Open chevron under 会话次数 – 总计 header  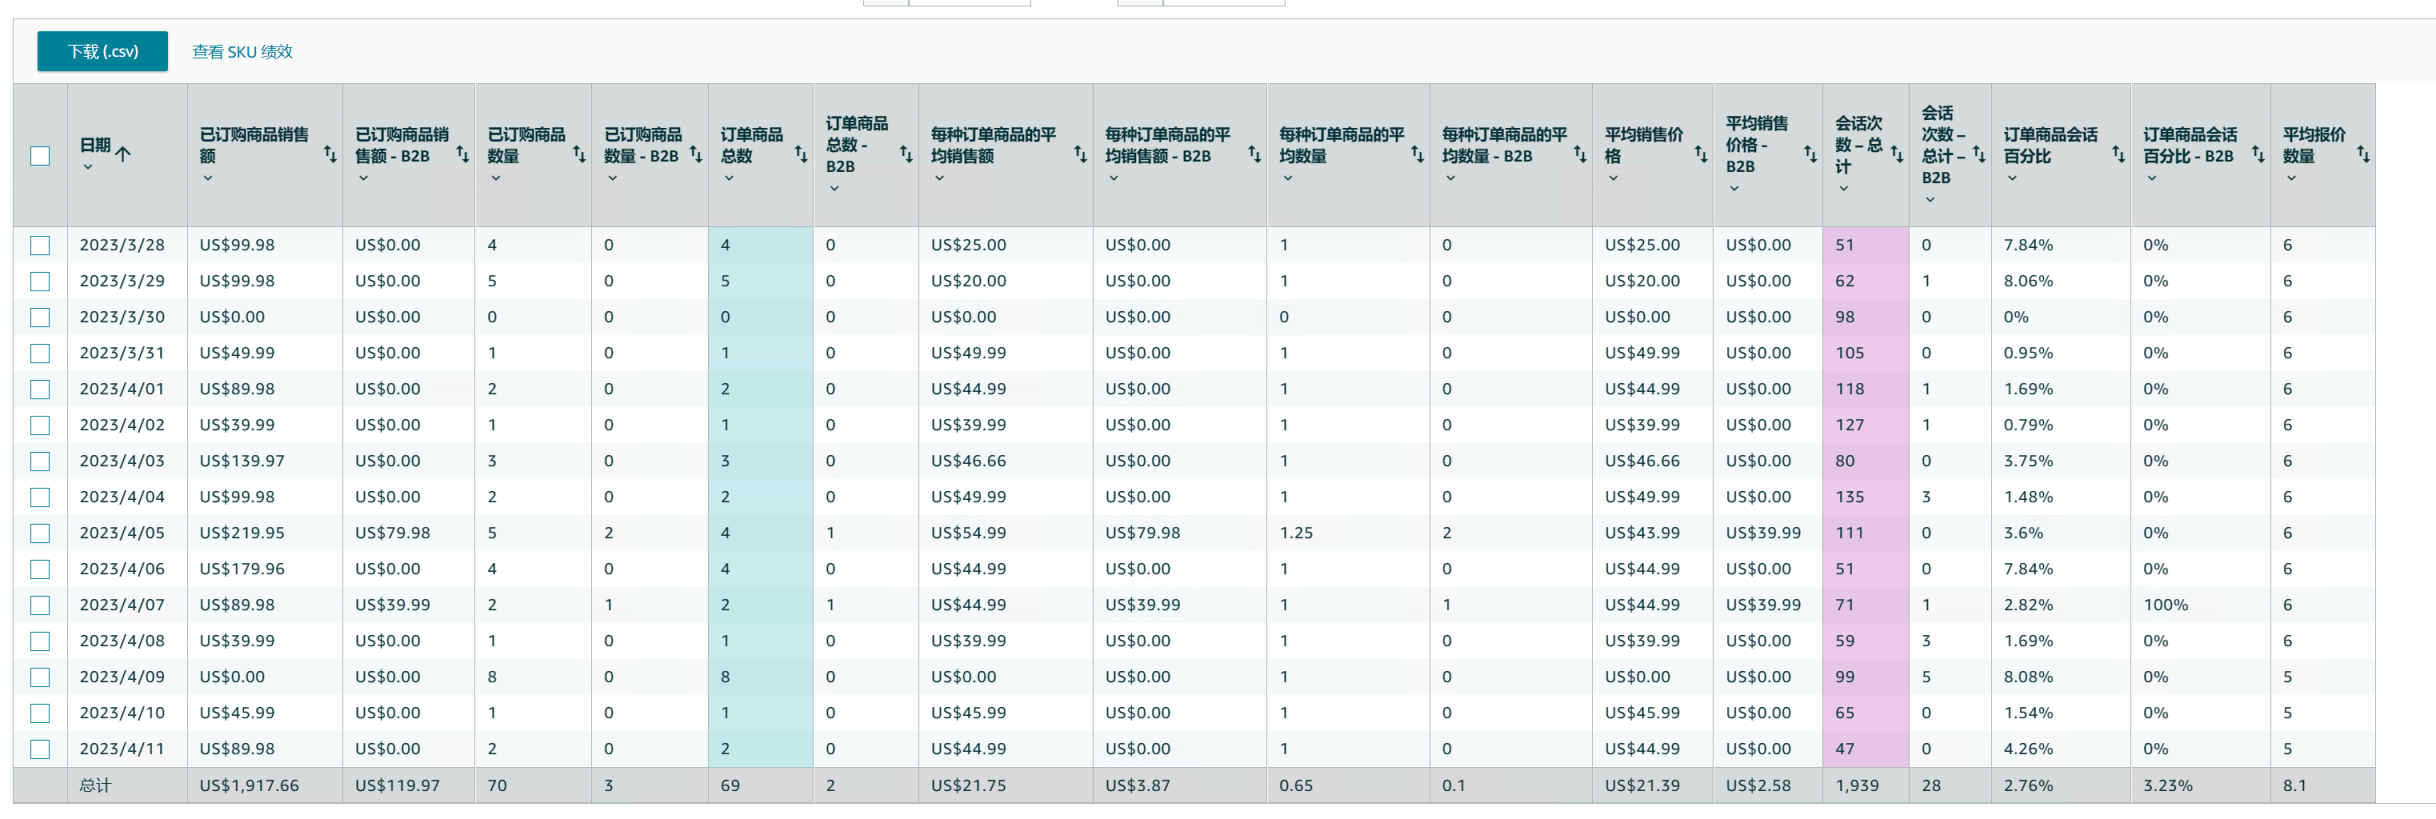1843,188
